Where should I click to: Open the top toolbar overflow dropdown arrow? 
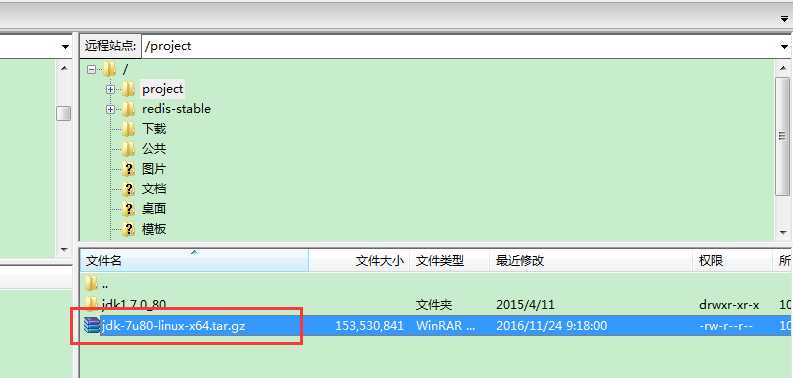[x=784, y=19]
